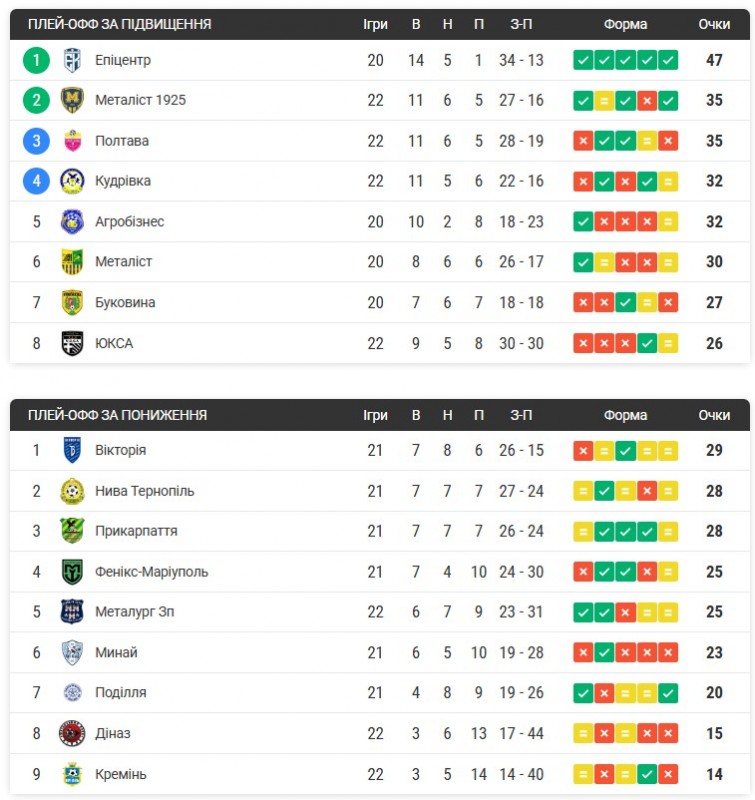
Task: Click Металіст 1925 red loss form marker
Action: (646, 101)
